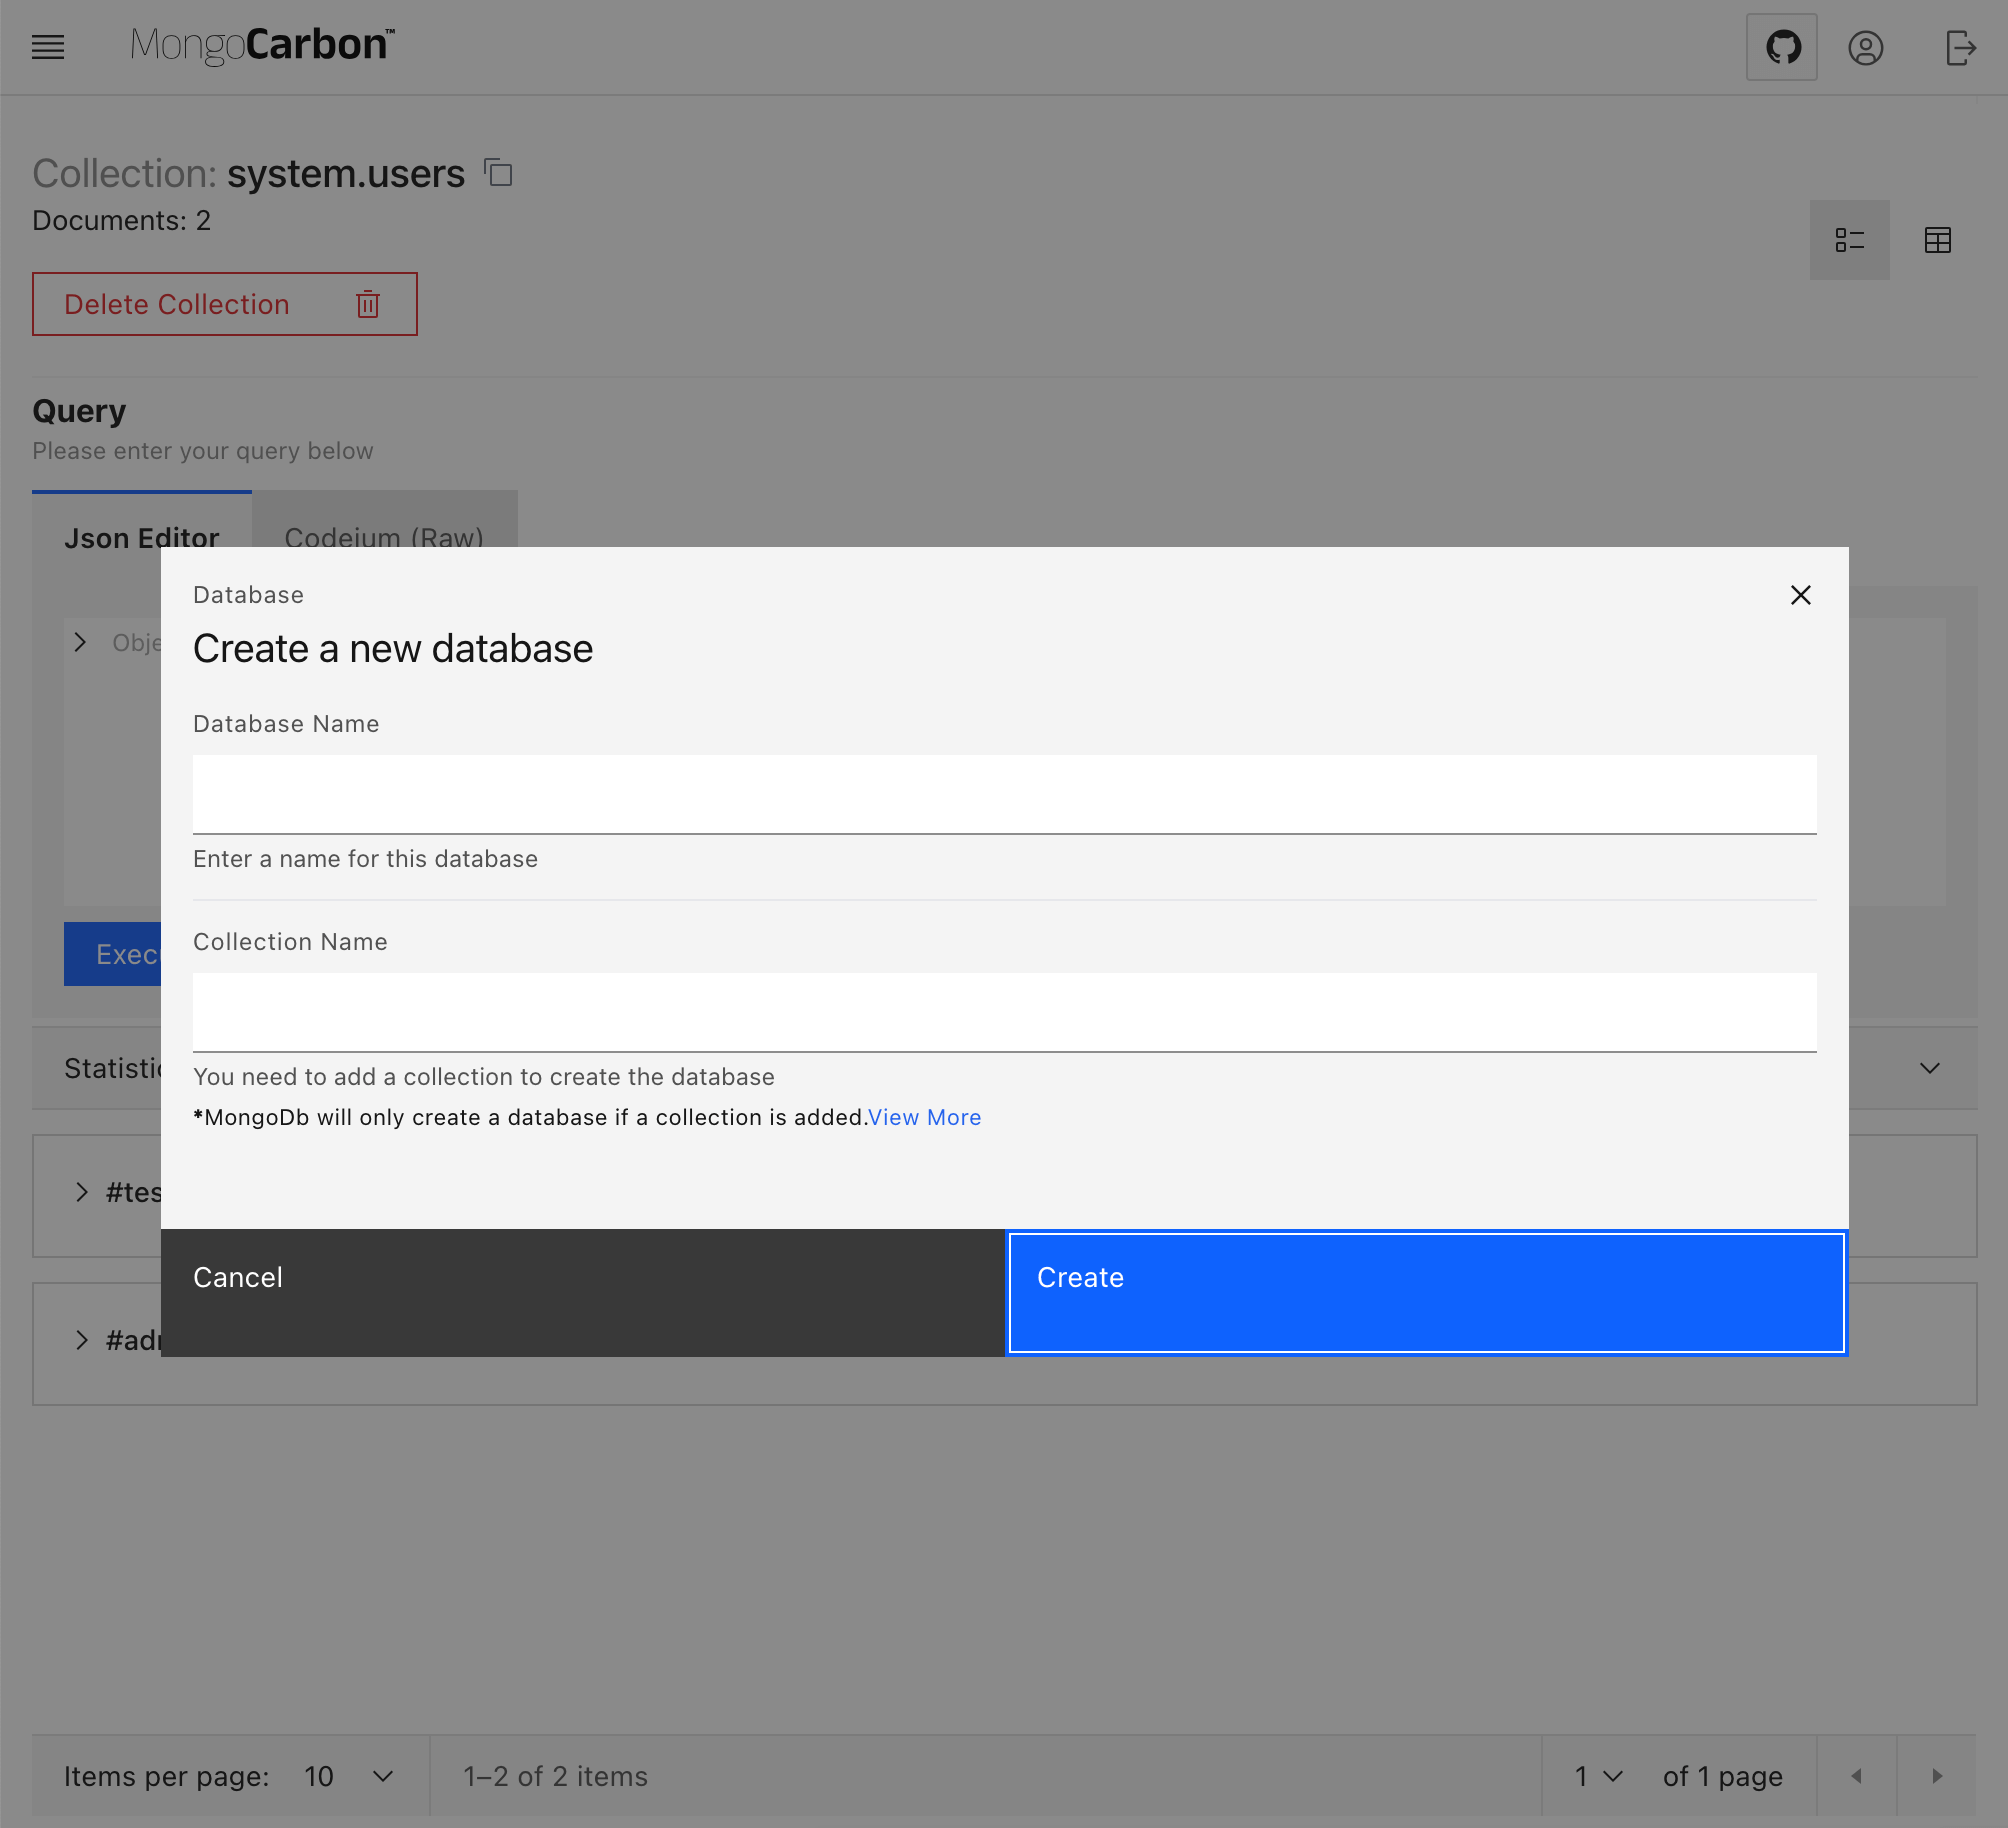
Task: Switch to the Codeium (Raw) tab
Action: 384,538
